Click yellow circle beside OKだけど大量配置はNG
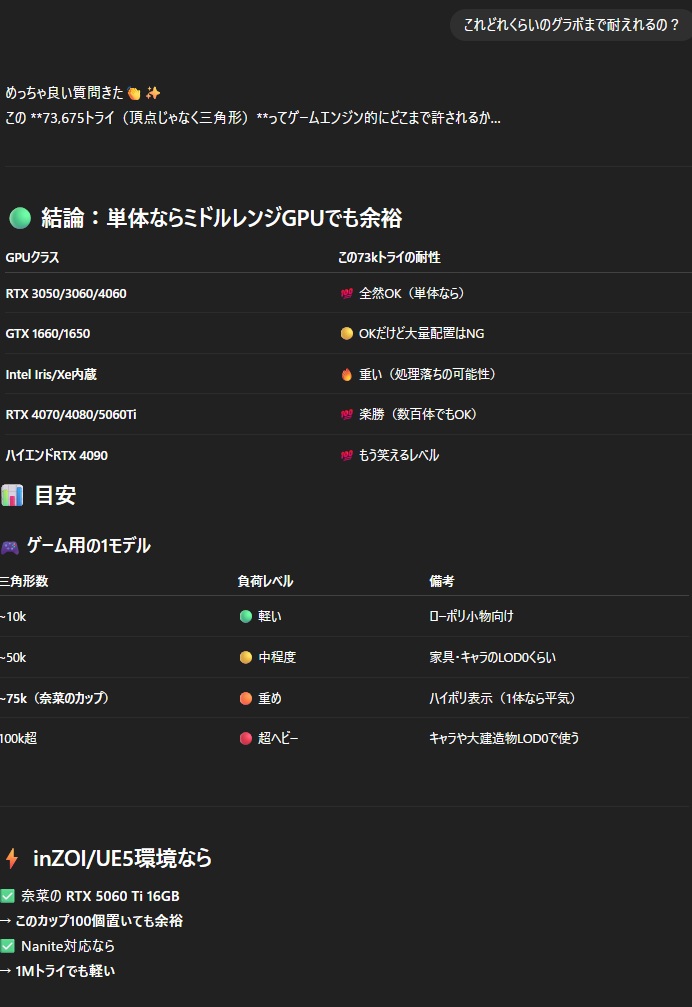This screenshot has width=692, height=1007. [x=347, y=333]
